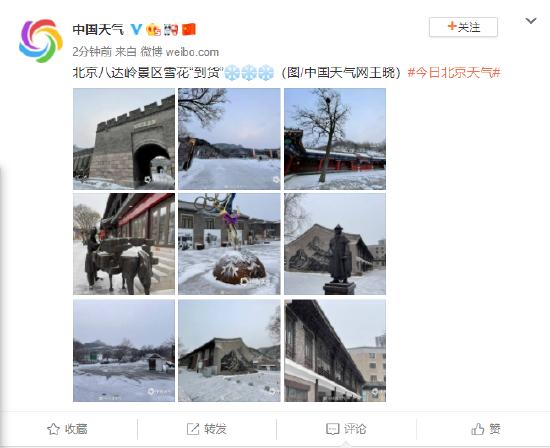Image resolution: width=550 pixels, height=448 pixels.
Task: Open hashtag #今日北京天气#
Action: pyautogui.click(x=454, y=73)
